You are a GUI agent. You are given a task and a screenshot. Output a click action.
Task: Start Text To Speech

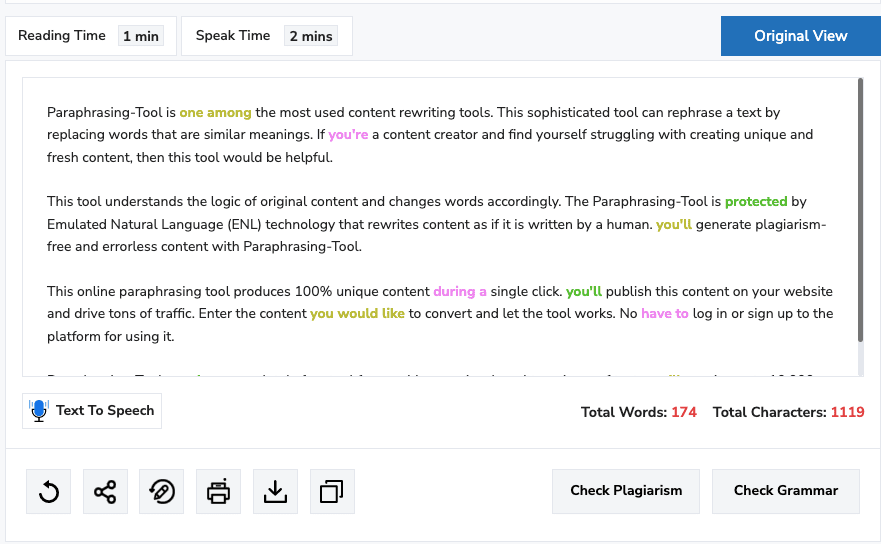click(x=92, y=411)
